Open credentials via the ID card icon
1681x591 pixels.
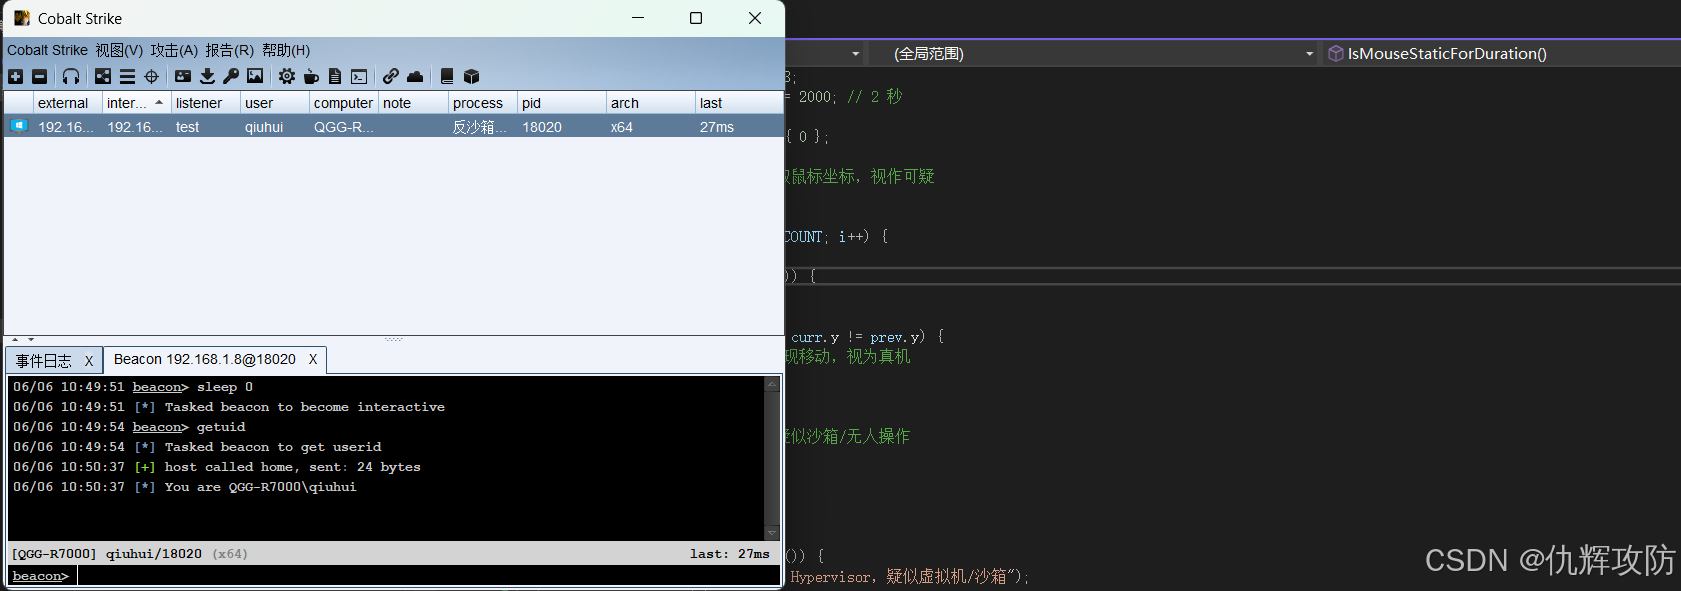click(x=183, y=76)
